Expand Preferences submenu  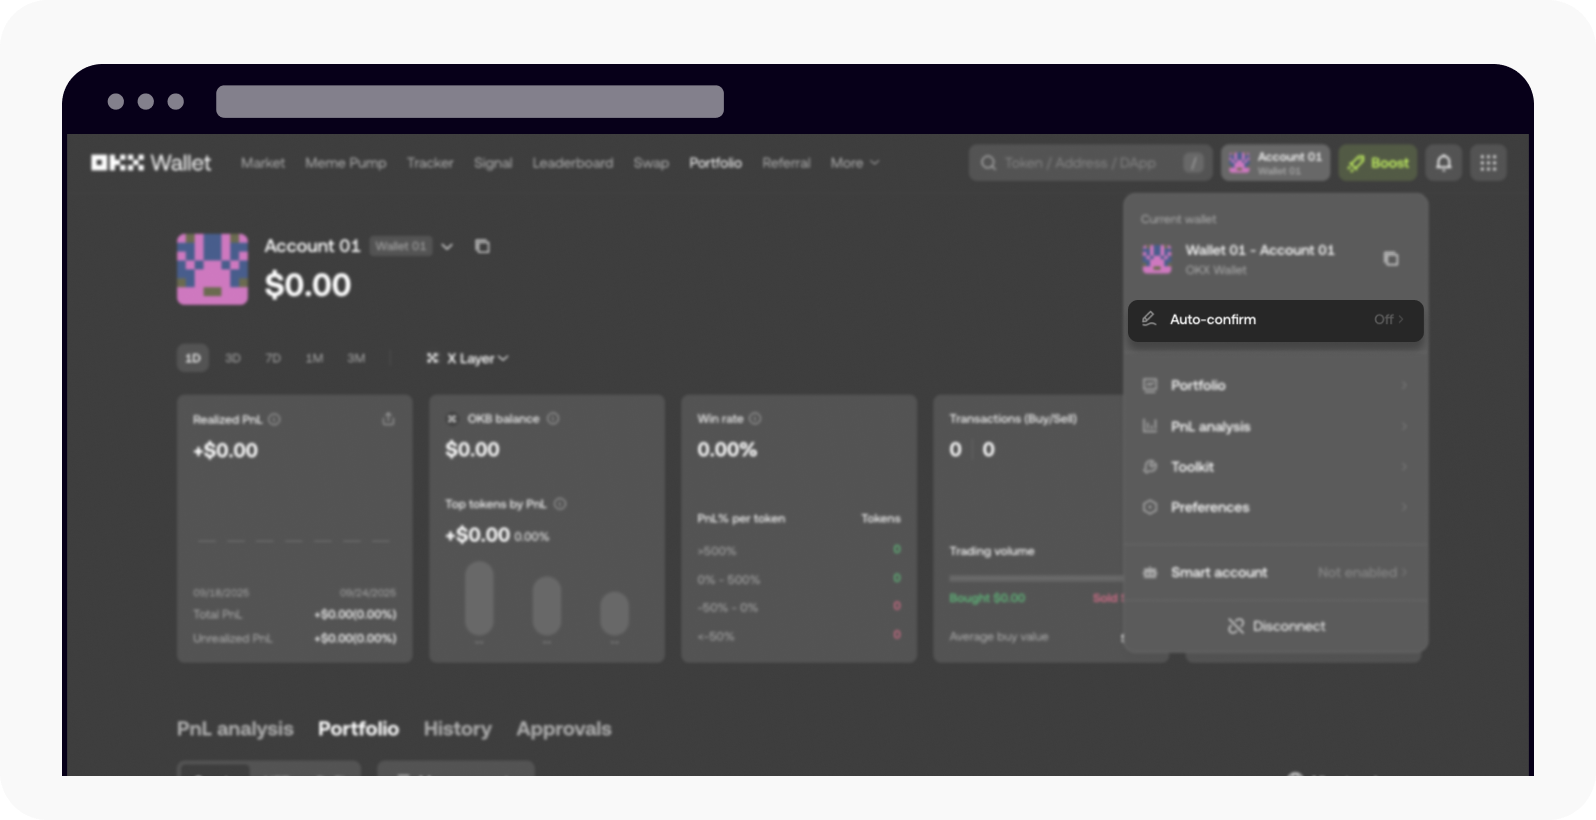(1404, 507)
